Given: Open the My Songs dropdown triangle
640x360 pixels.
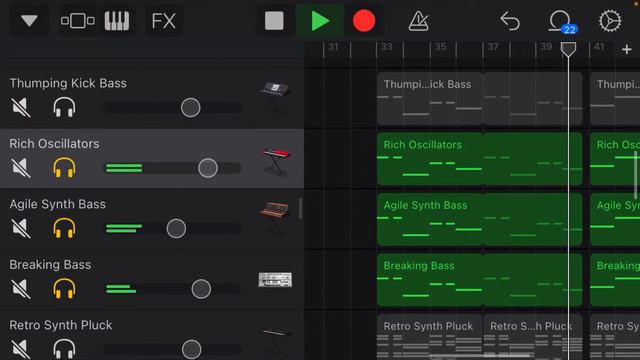Looking at the screenshot, I should pos(29,20).
